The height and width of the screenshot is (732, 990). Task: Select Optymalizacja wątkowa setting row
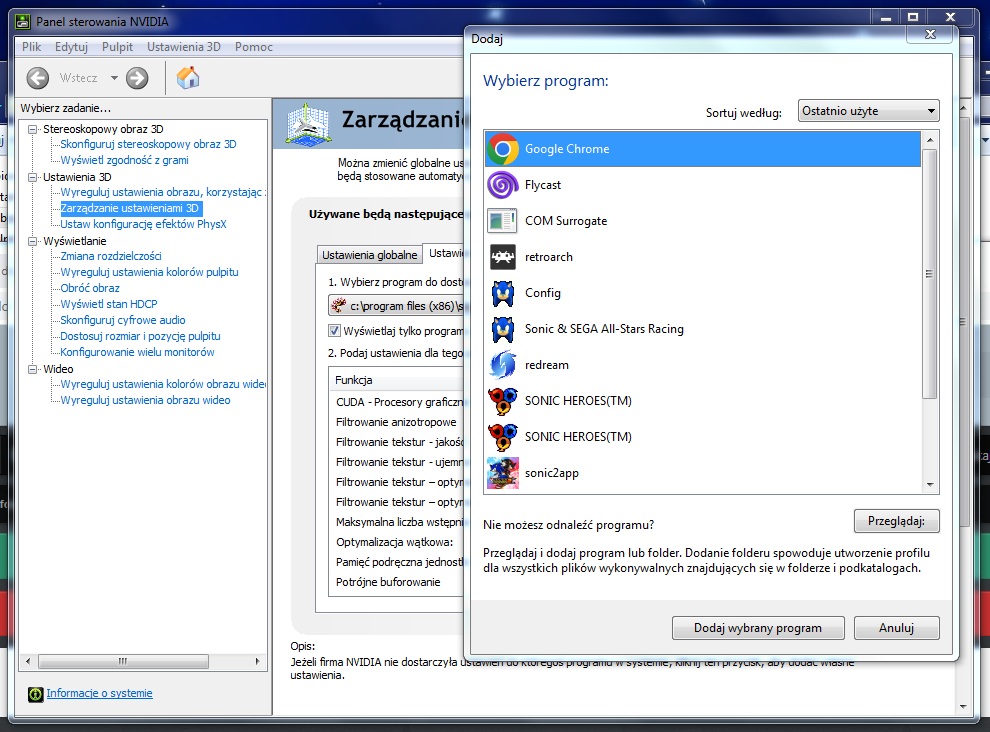pyautogui.click(x=397, y=543)
